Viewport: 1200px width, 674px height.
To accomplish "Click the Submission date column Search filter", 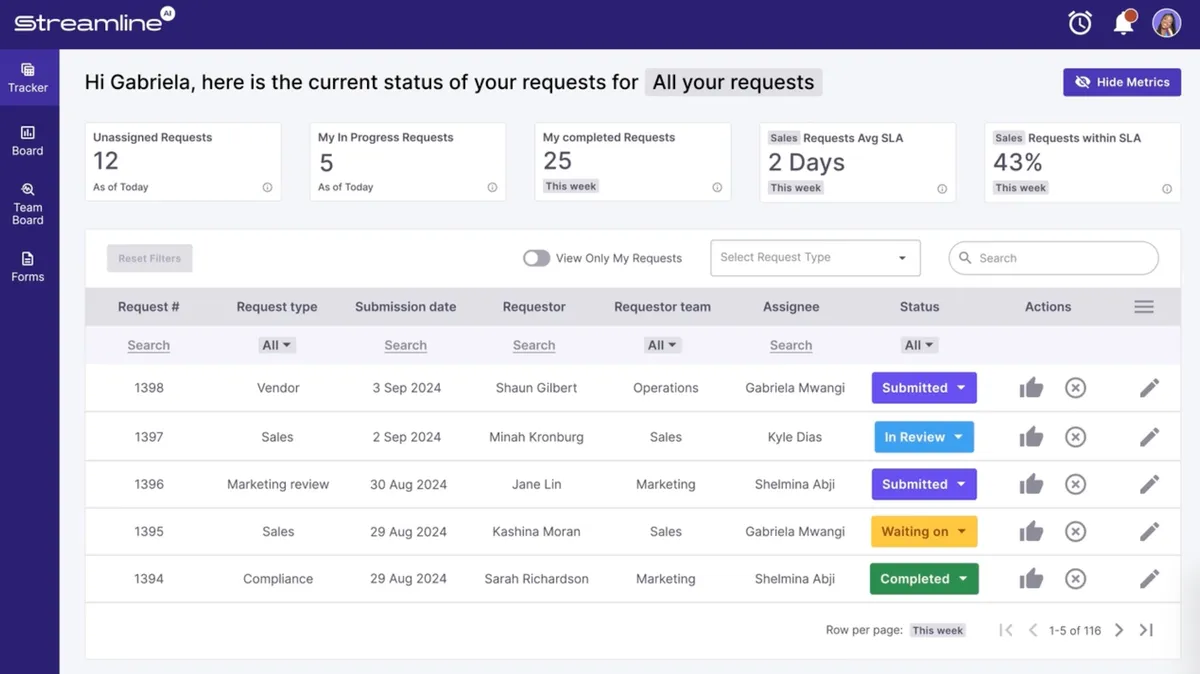I will (x=405, y=345).
